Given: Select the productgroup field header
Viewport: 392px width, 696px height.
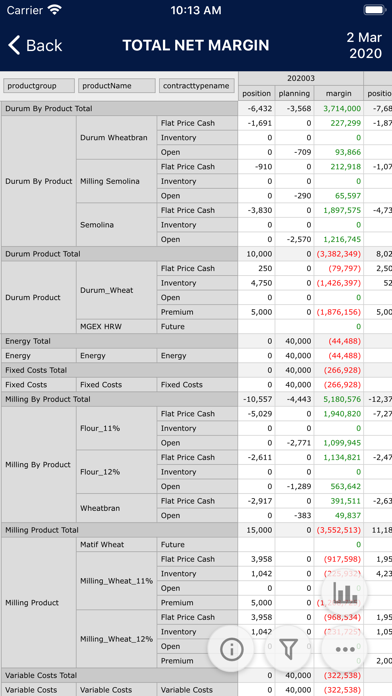Looking at the screenshot, I should [39, 86].
